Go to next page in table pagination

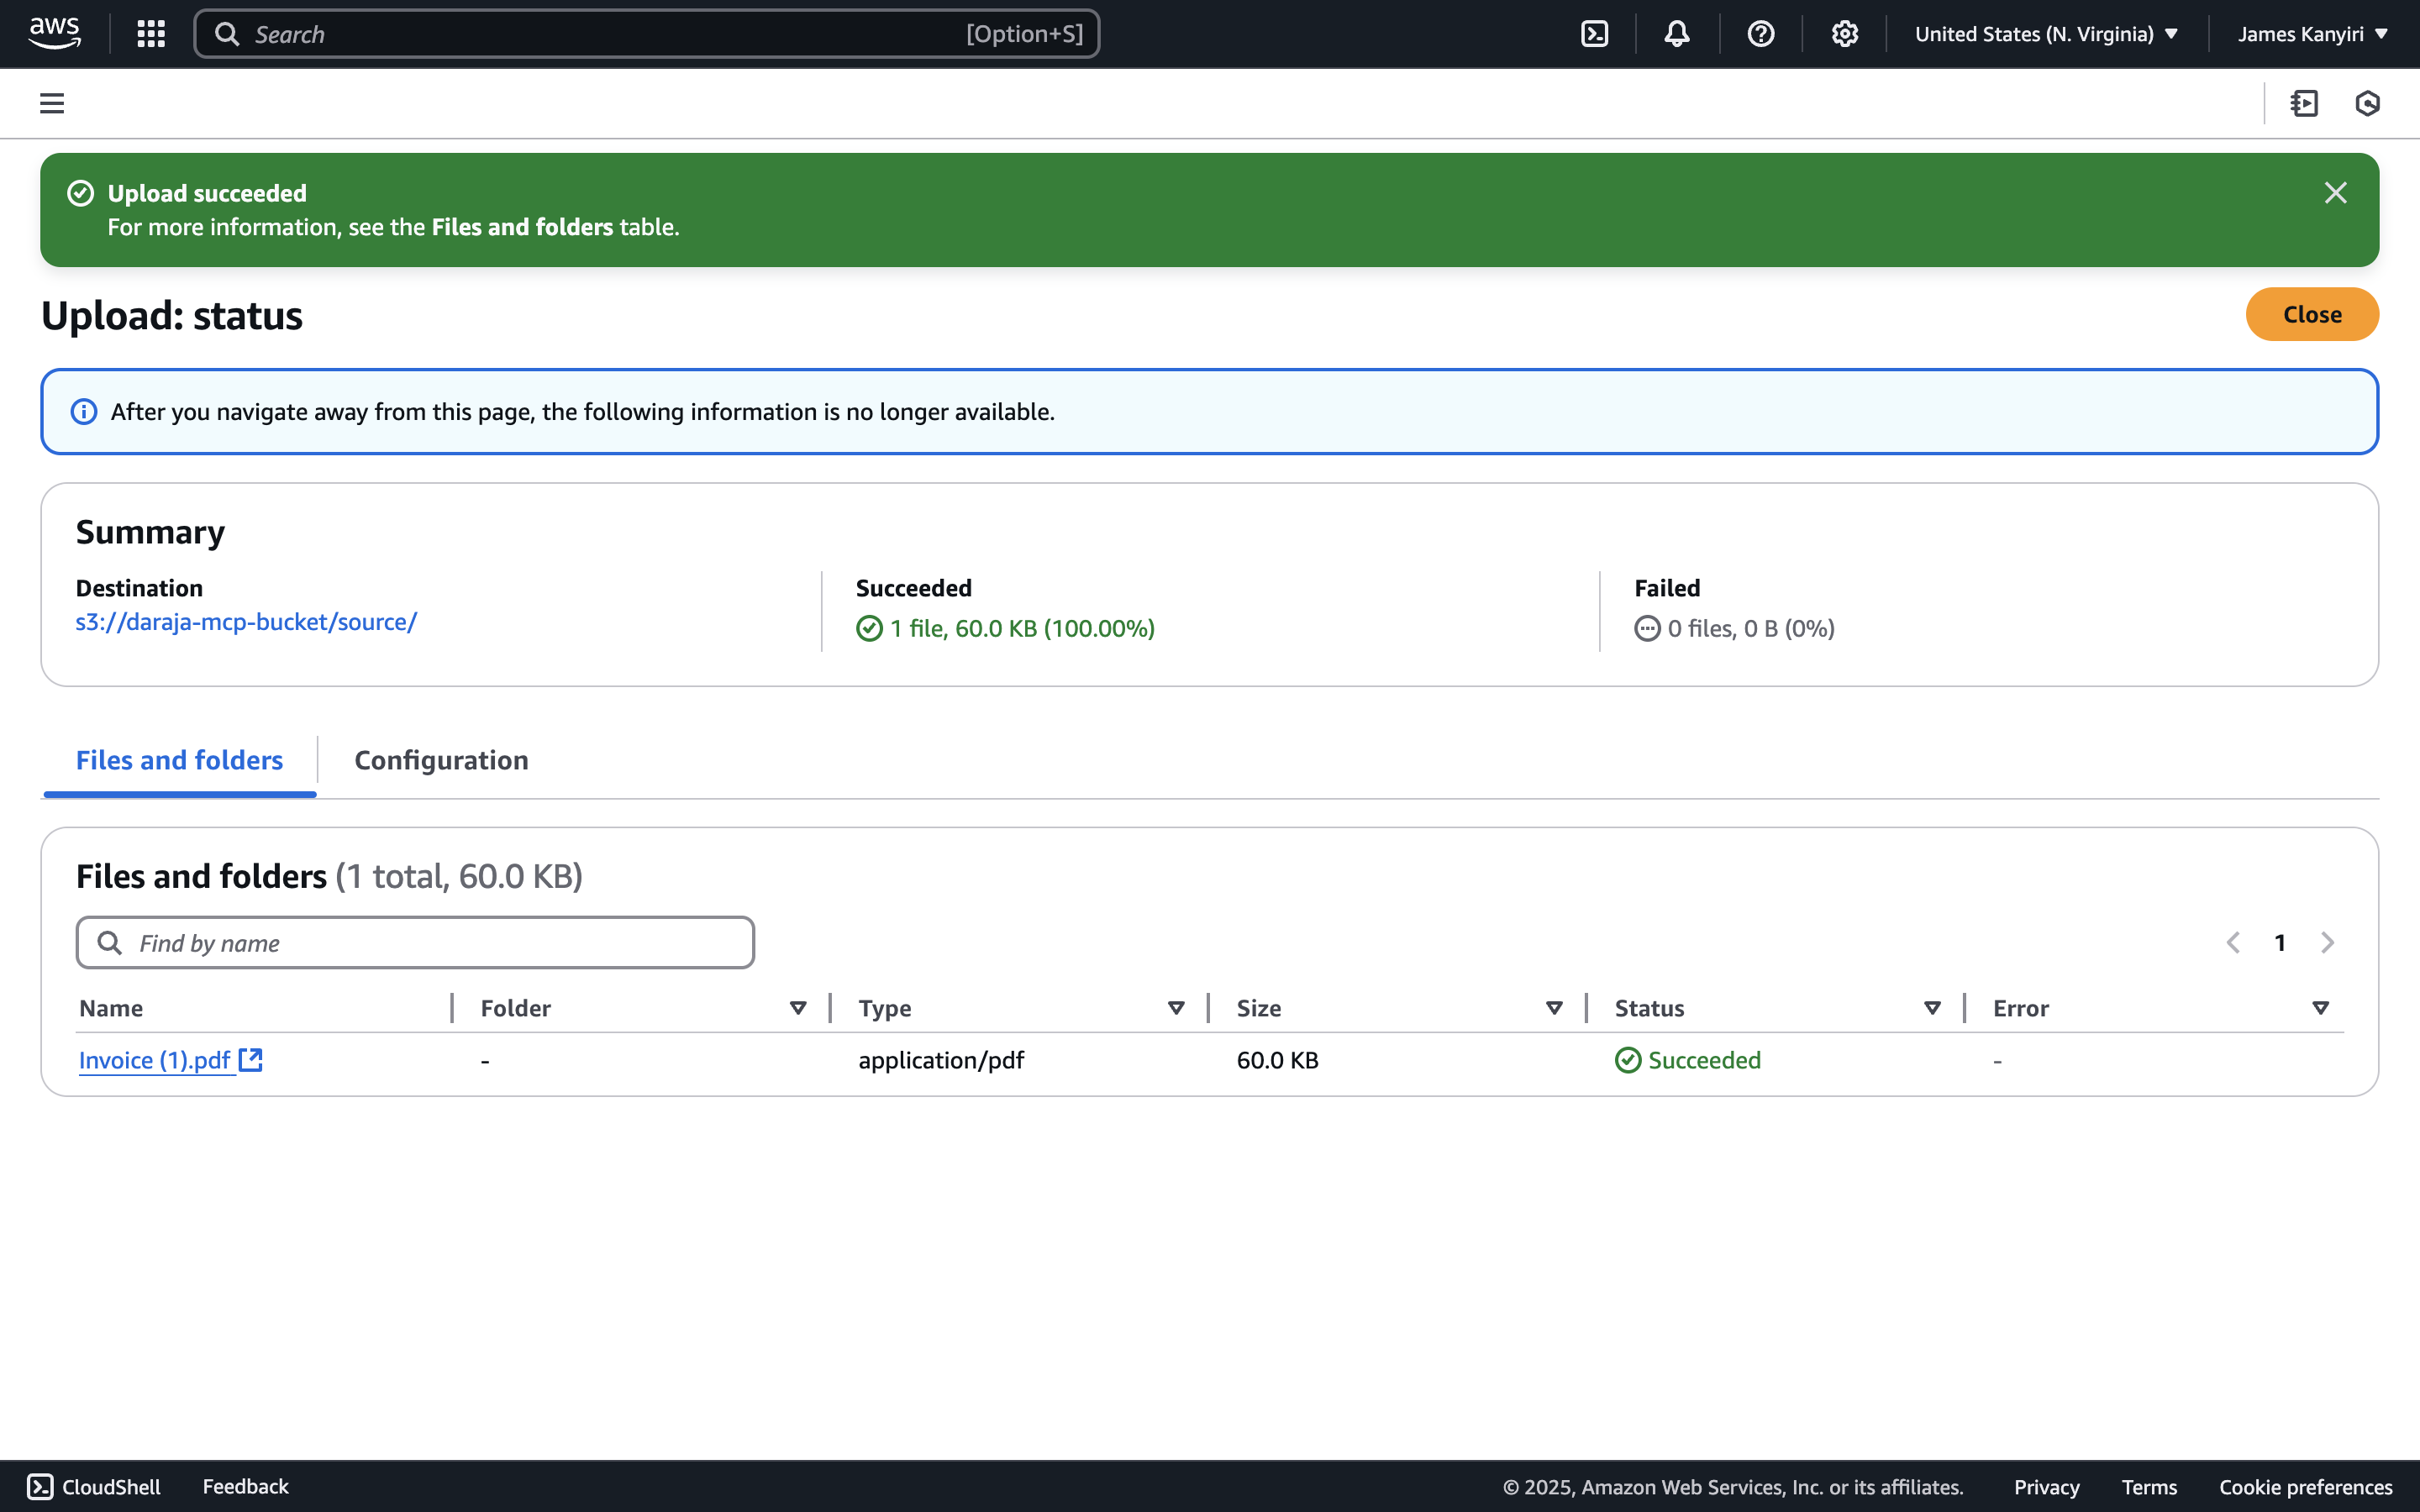pyautogui.click(x=2328, y=943)
